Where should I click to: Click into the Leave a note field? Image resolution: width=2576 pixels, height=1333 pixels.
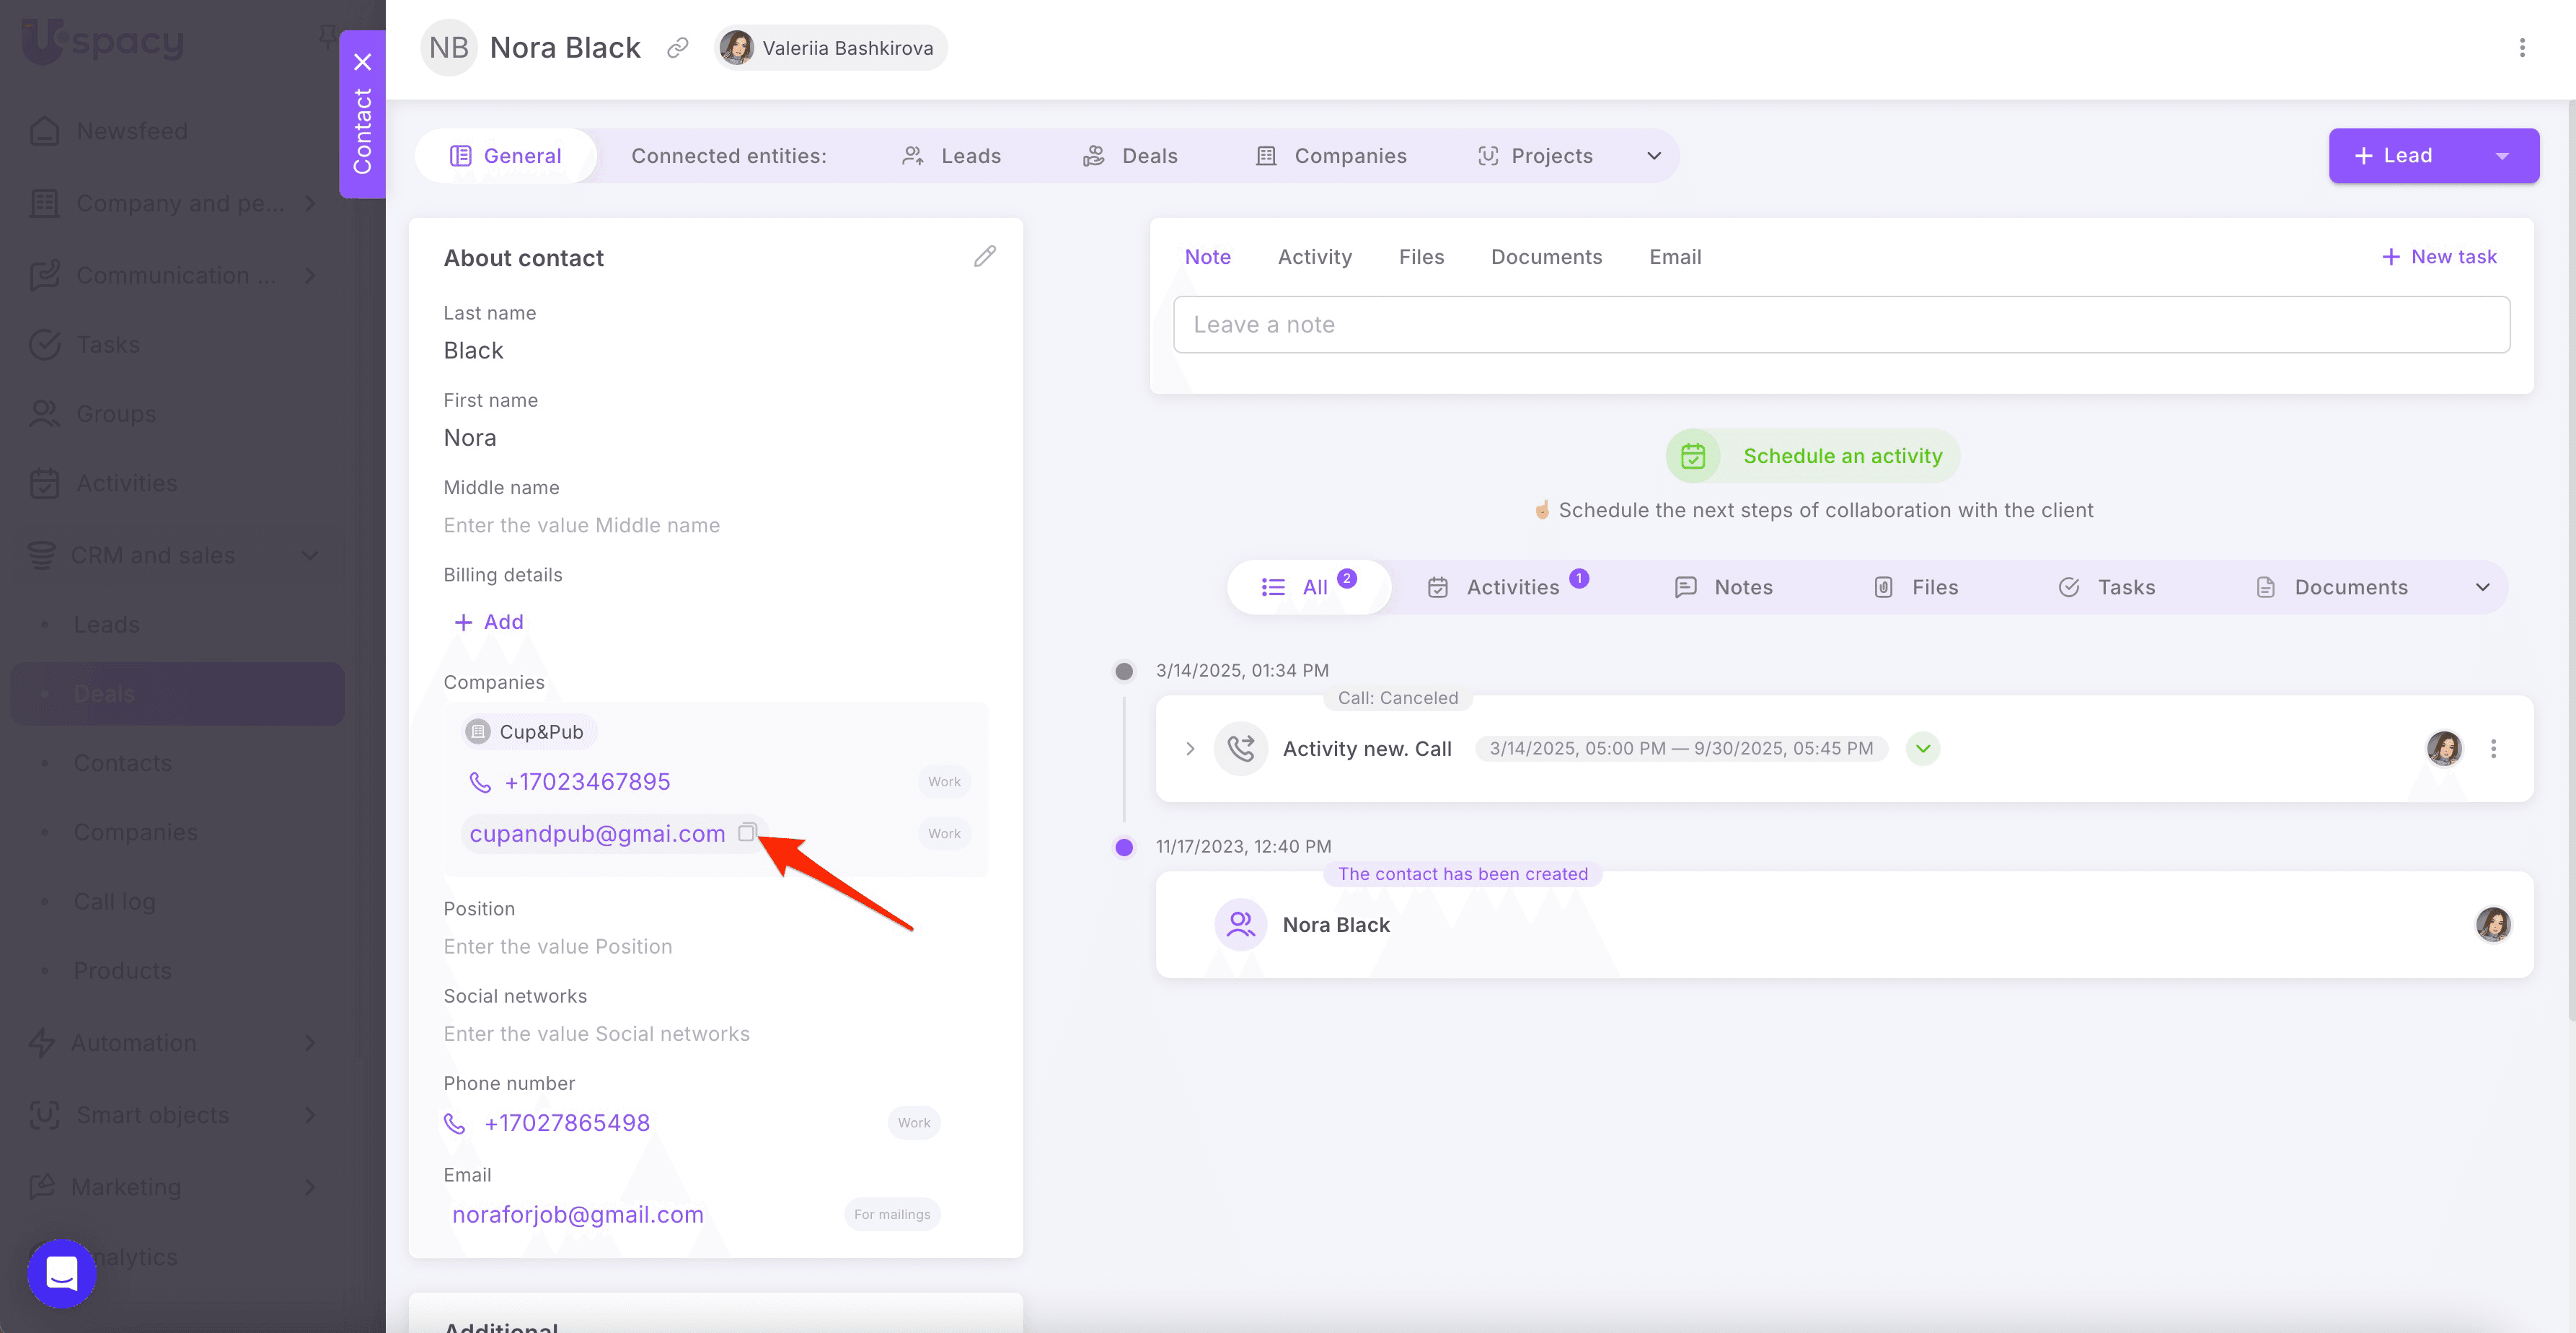(1840, 325)
